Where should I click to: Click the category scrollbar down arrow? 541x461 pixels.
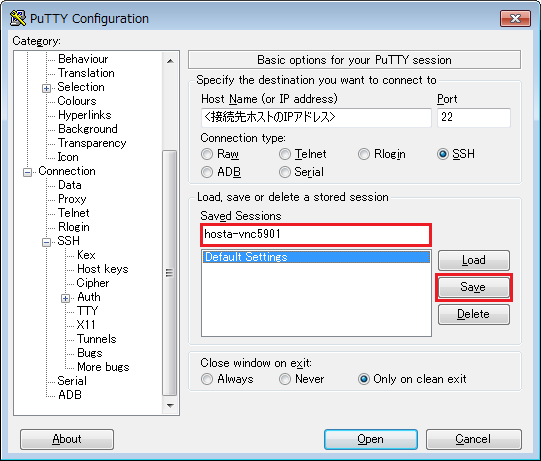tap(170, 405)
